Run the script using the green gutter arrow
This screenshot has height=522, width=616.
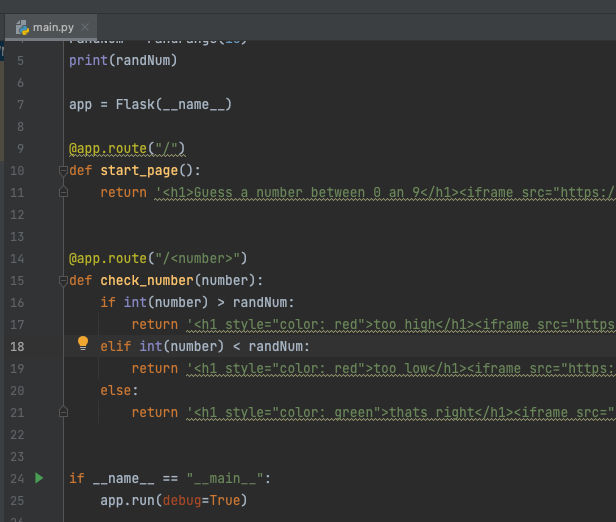(x=39, y=478)
